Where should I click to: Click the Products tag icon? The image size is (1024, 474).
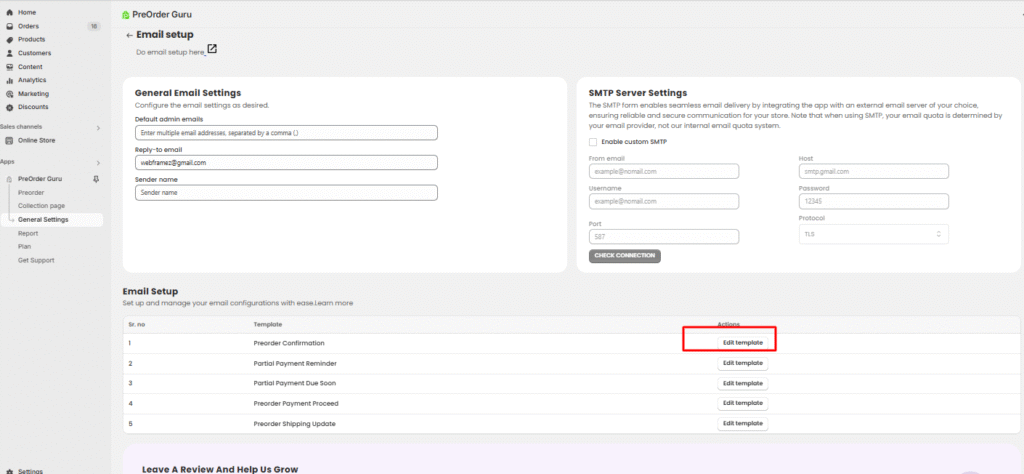click(9, 39)
